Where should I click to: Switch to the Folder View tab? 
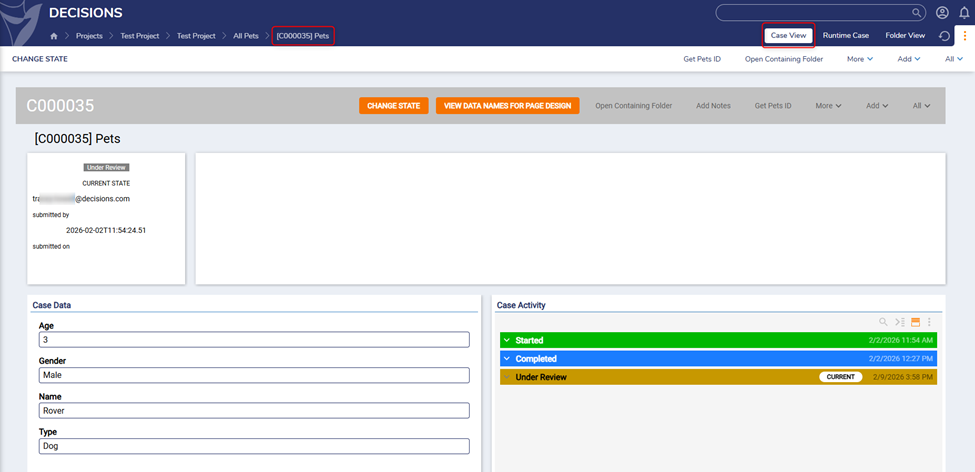[x=905, y=36]
